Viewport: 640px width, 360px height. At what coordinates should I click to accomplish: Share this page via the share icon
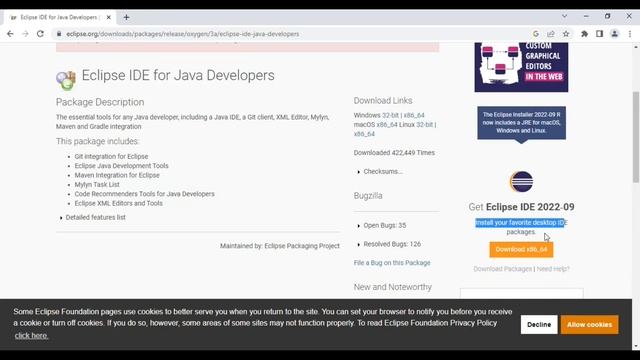pyautogui.click(x=551, y=34)
